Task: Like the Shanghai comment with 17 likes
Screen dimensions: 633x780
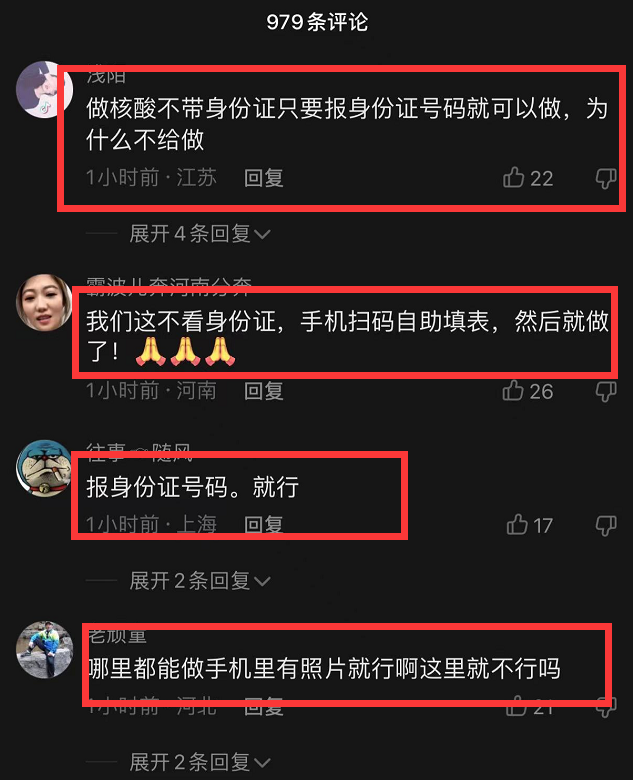Action: pos(517,525)
